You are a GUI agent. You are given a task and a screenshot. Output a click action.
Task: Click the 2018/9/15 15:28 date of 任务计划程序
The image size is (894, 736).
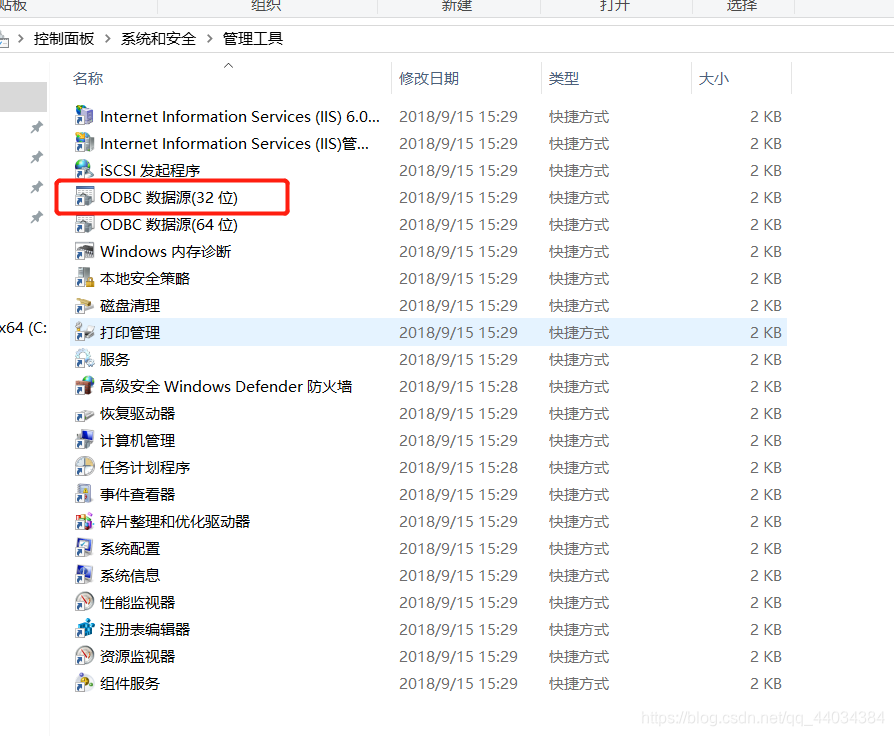click(458, 467)
